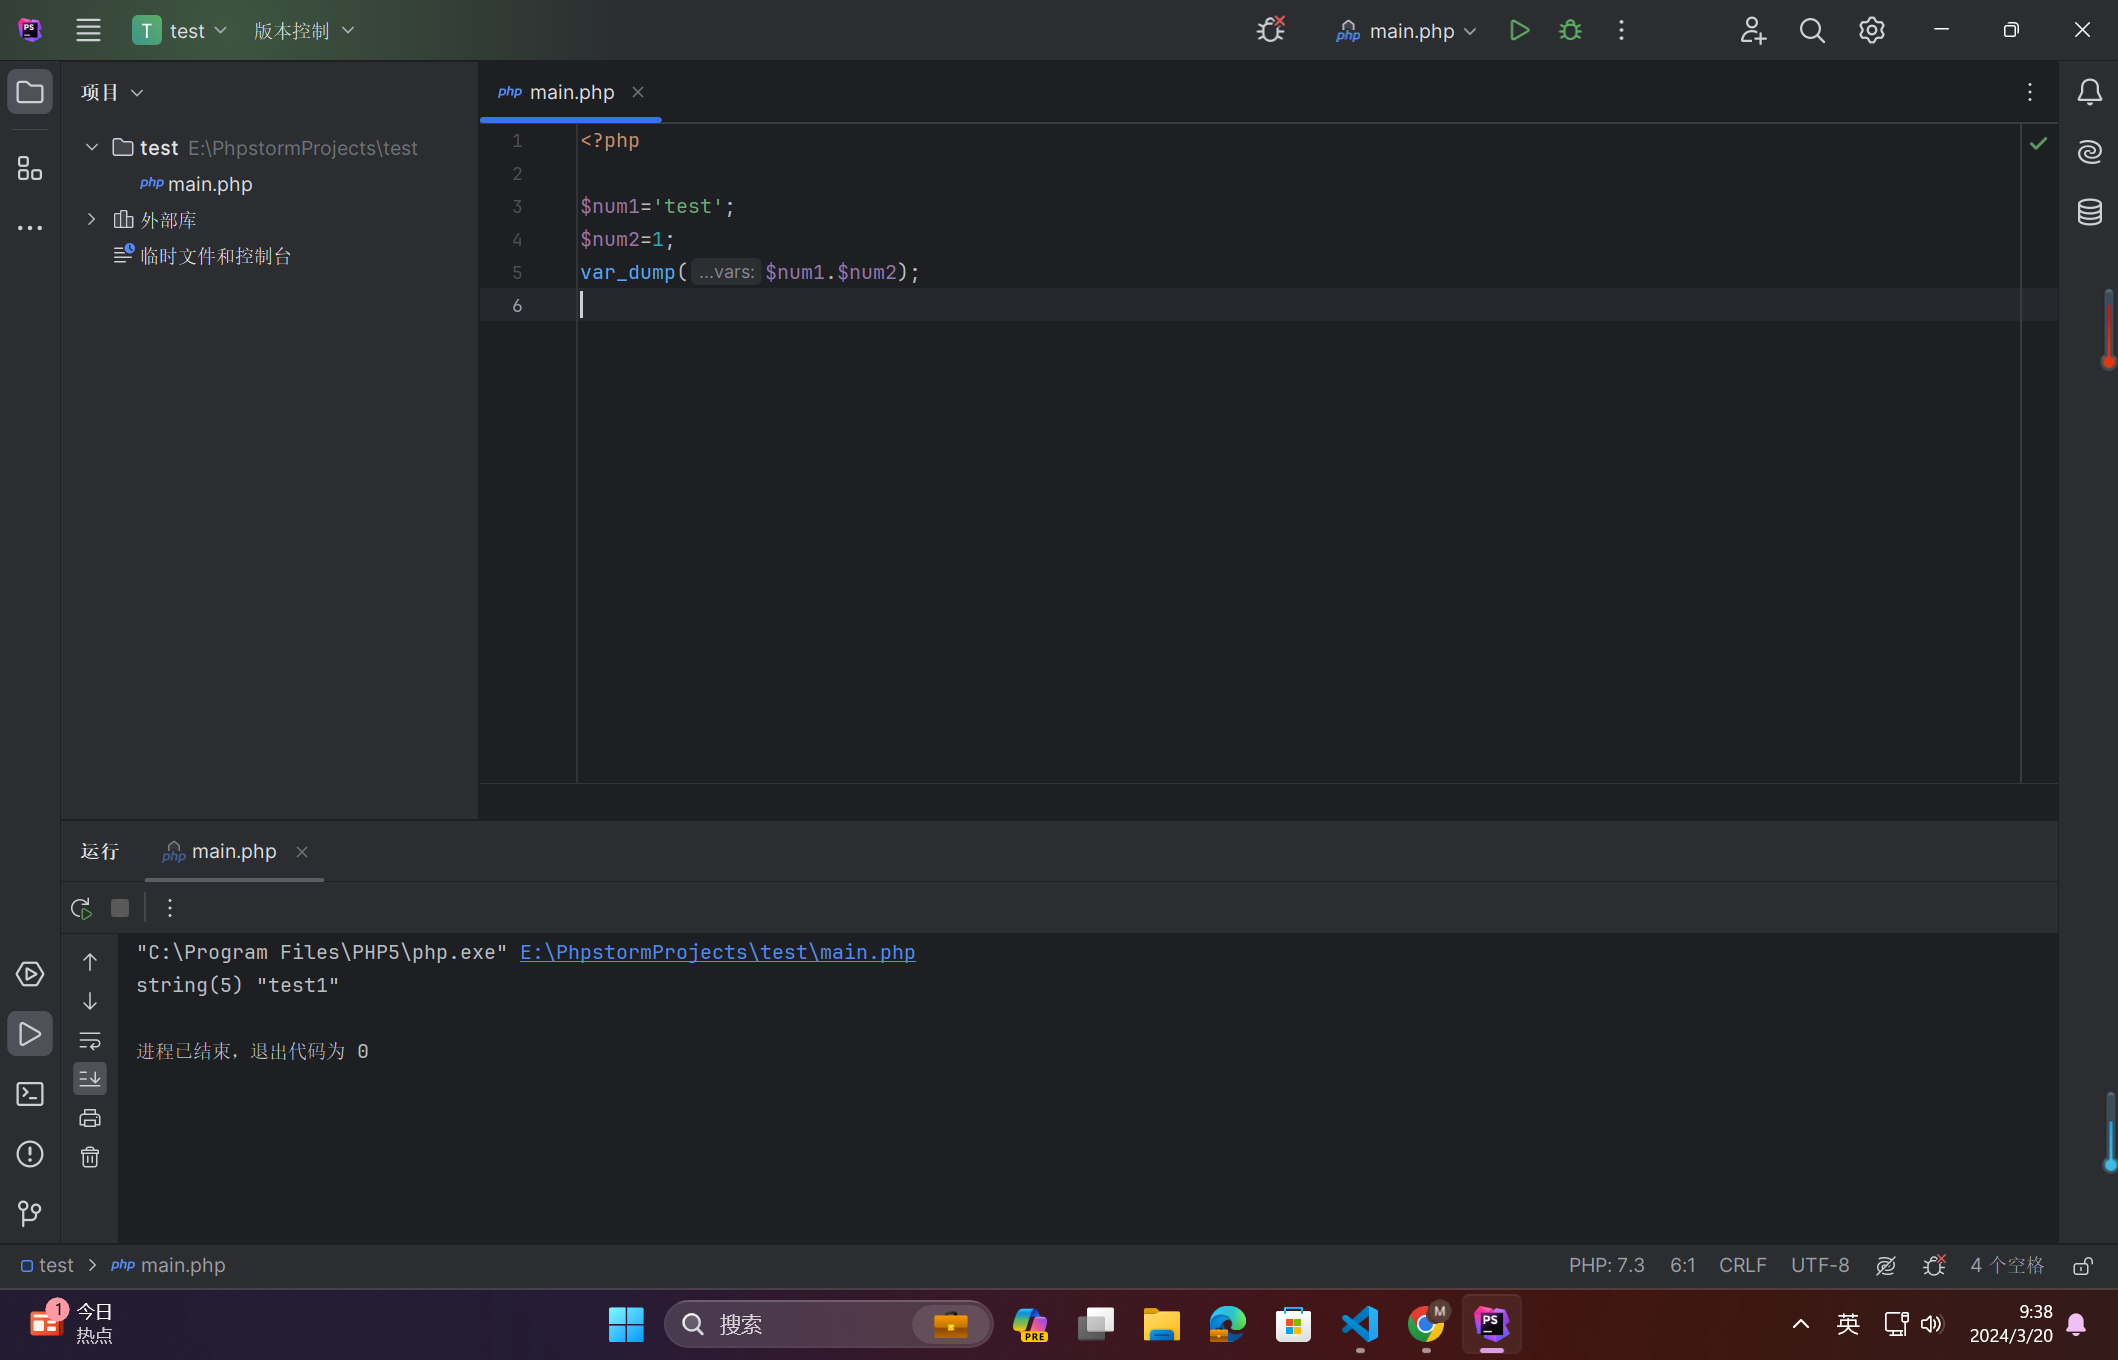Open the main hamburger menu
Image resolution: width=2118 pixels, height=1360 pixels.
(88, 30)
